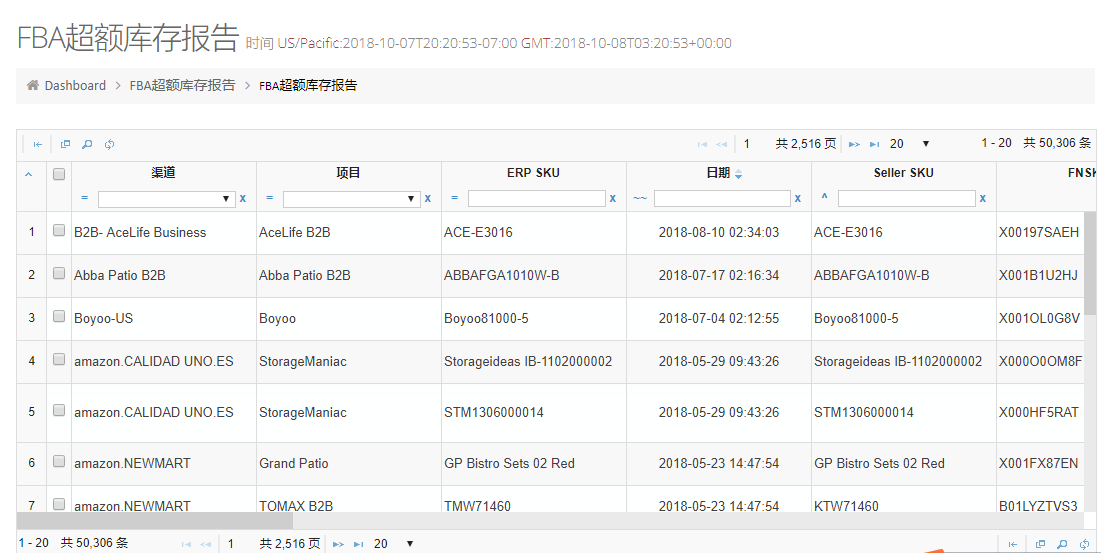Image resolution: width=1101 pixels, height=553 pixels.
Task: Click the Seller SKU filter input
Action: point(906,199)
